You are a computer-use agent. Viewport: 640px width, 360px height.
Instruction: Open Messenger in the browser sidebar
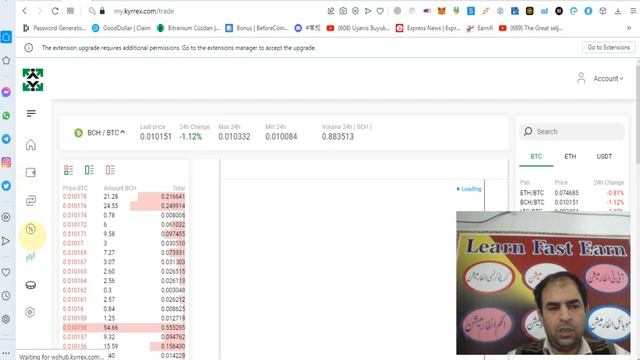[6, 92]
